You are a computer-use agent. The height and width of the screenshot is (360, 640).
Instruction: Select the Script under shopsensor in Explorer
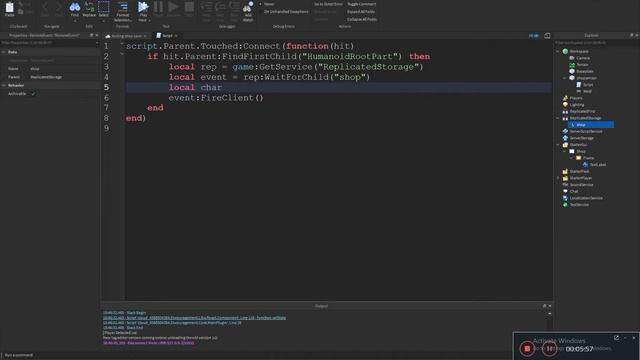588,84
